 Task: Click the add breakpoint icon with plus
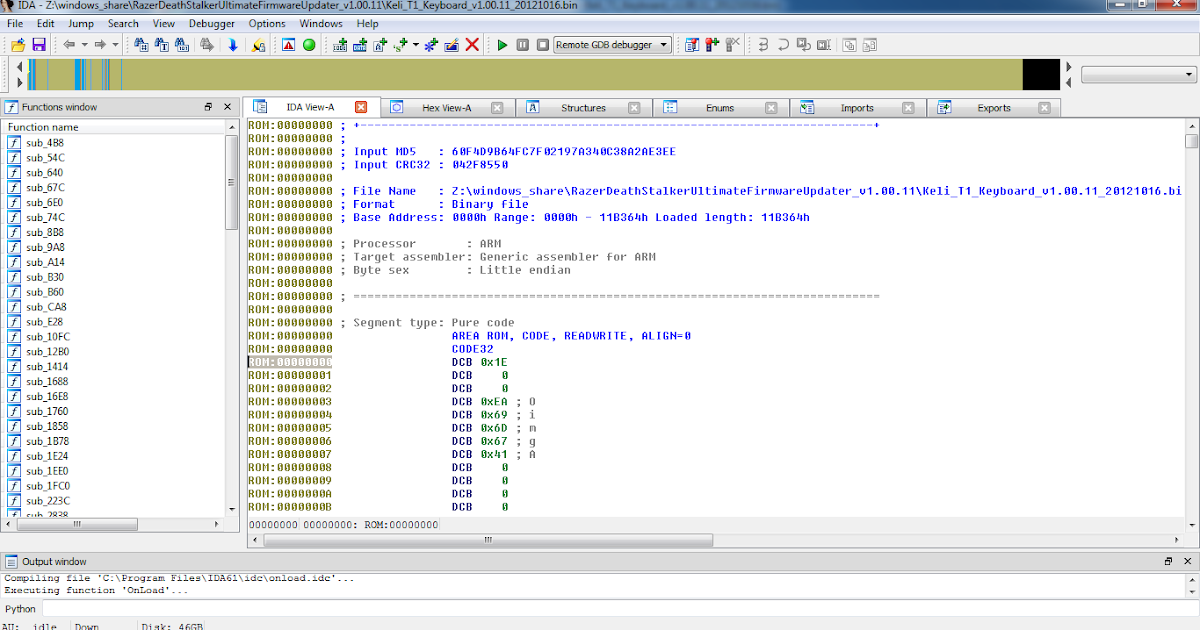(712, 45)
